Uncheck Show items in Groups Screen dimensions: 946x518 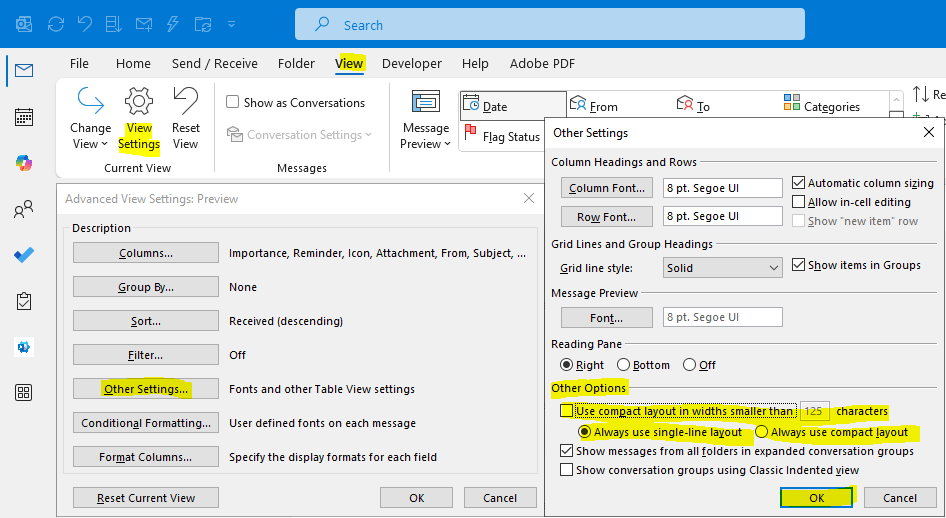point(798,265)
